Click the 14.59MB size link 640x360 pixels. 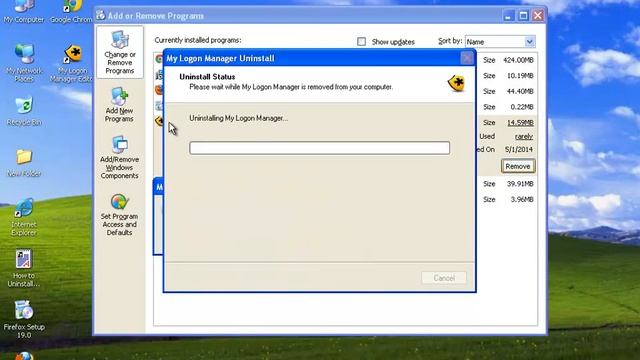(x=520, y=122)
